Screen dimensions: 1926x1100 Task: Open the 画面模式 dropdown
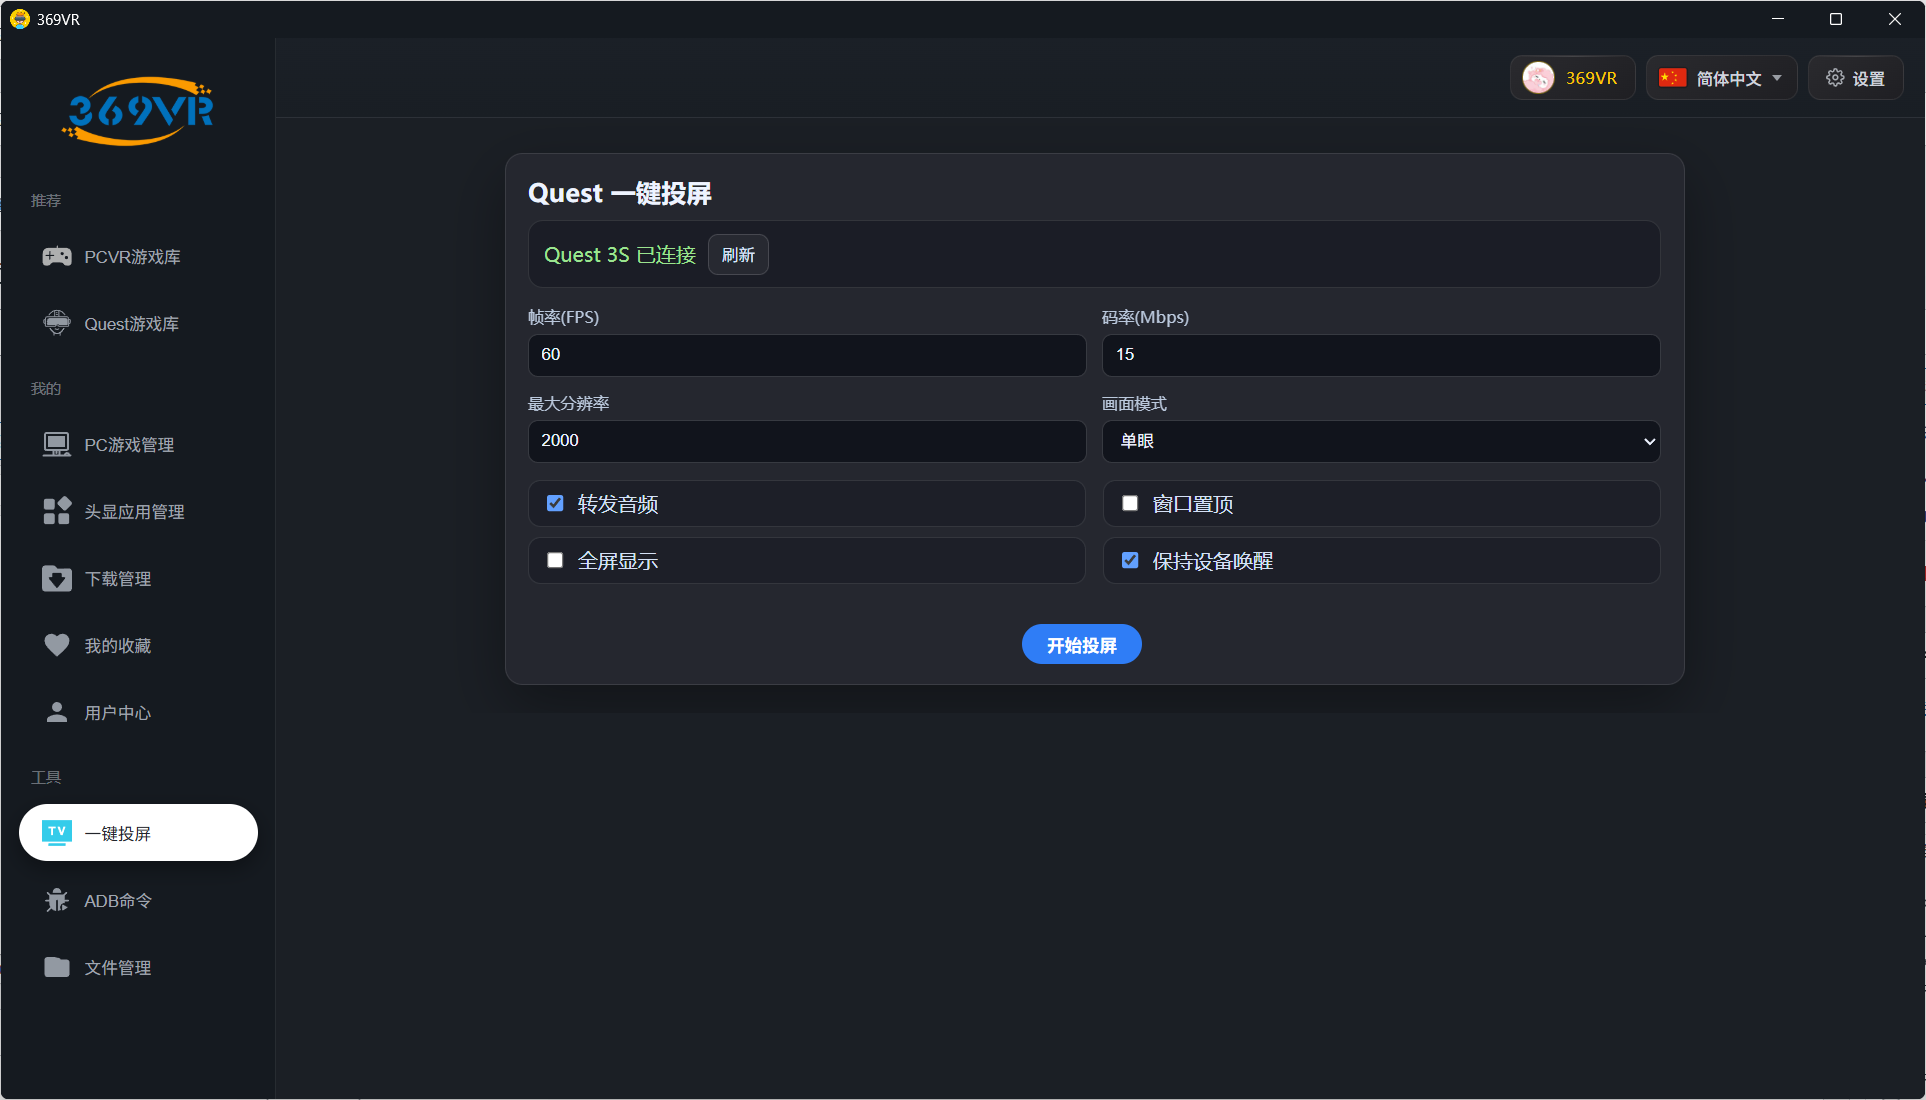coord(1380,440)
